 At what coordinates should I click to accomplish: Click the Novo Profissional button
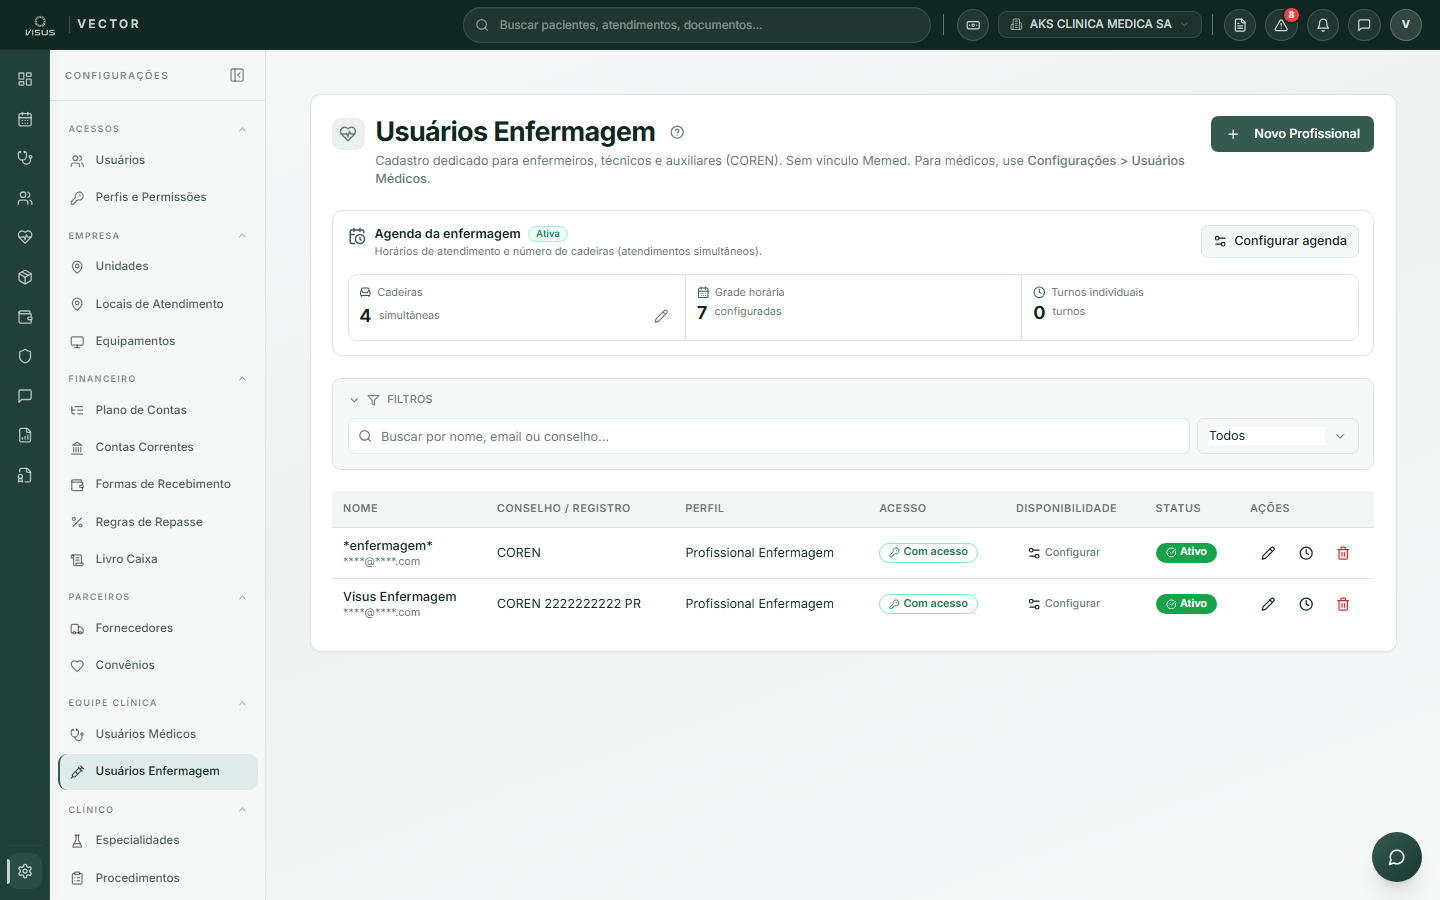tap(1292, 134)
